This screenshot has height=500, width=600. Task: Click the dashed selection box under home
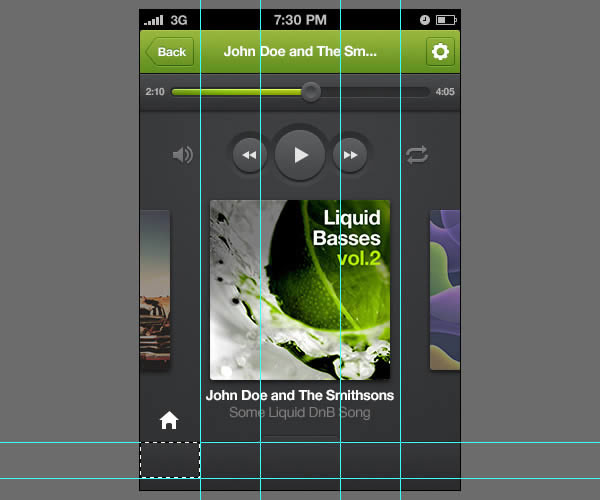[x=169, y=460]
